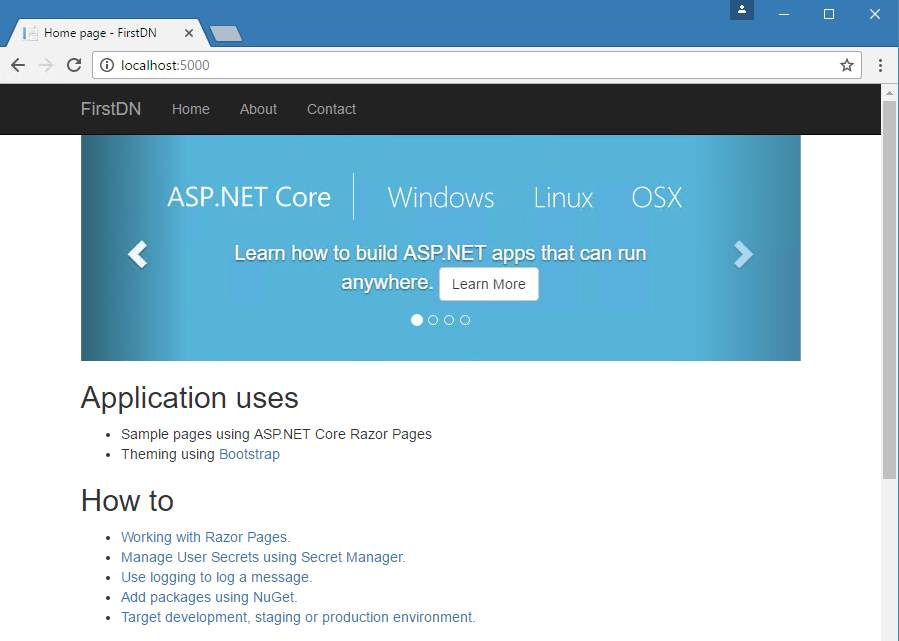
Task: Open Use logging to log a message
Action: (217, 577)
